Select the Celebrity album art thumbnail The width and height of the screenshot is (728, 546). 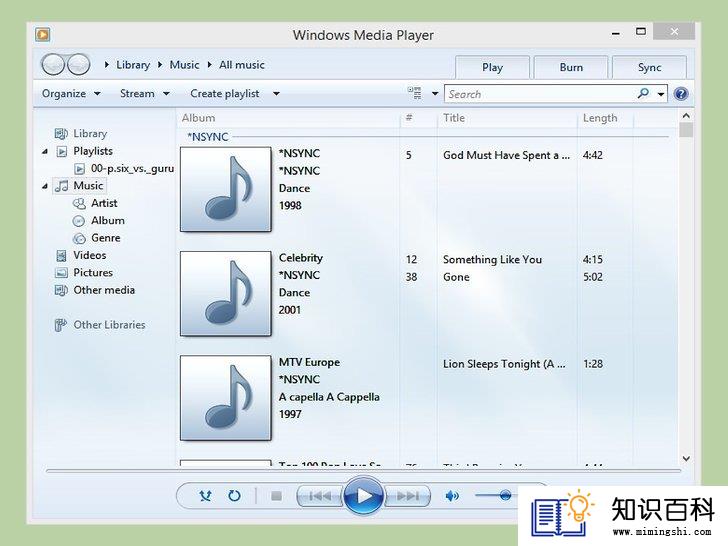click(x=226, y=294)
